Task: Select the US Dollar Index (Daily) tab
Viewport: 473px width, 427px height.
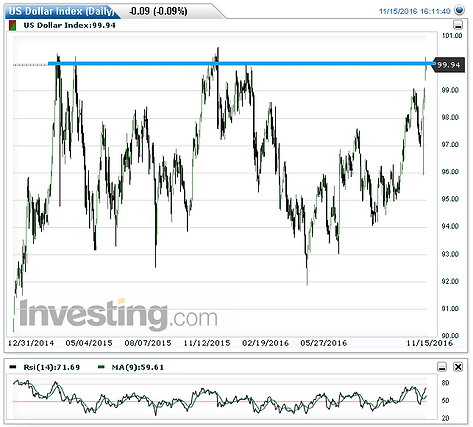Action: (62, 11)
